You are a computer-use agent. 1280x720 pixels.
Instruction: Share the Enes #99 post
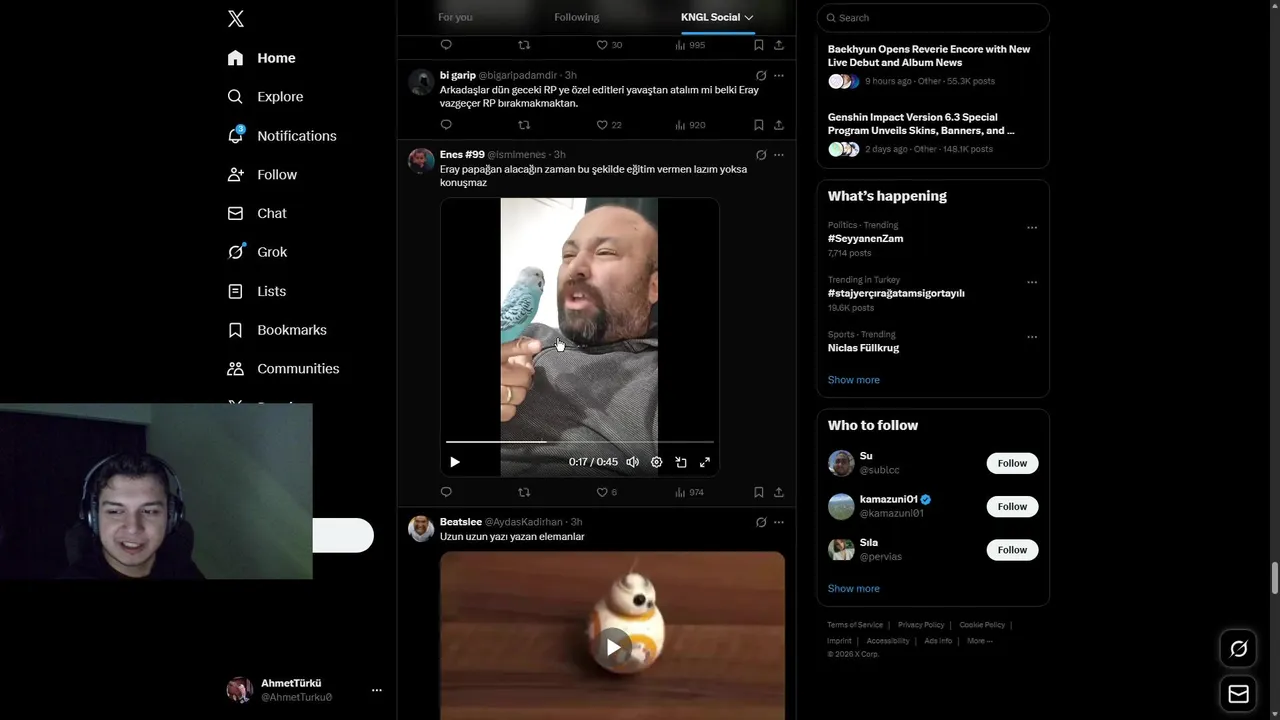point(779,492)
